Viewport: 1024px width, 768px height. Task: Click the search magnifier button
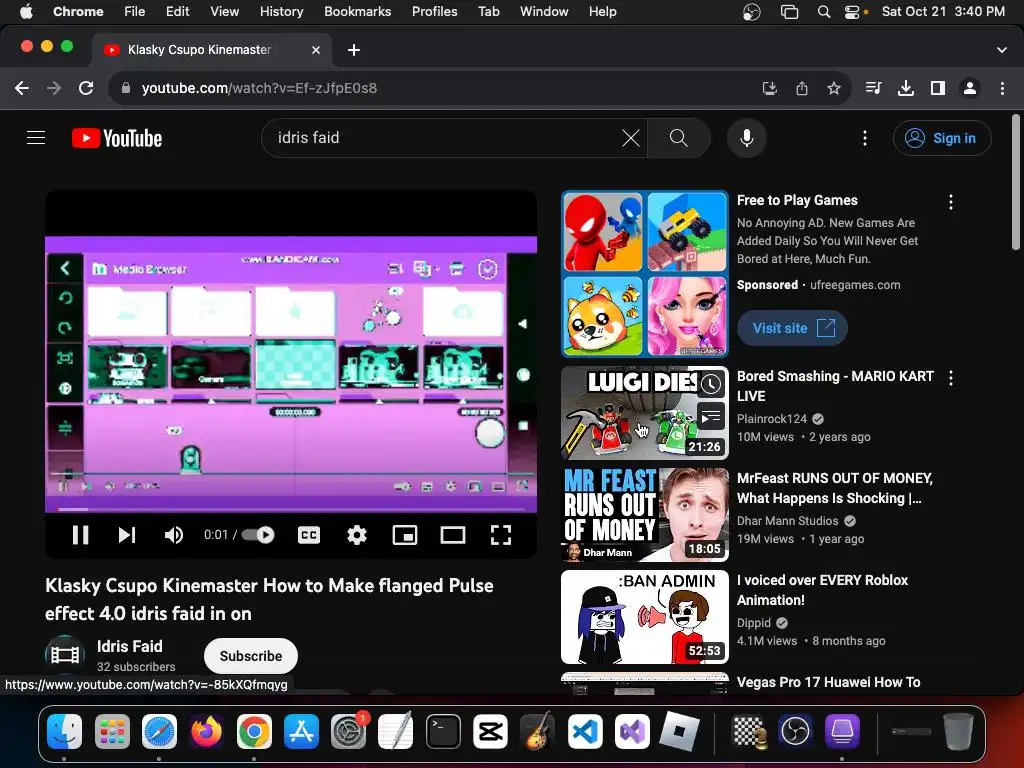(679, 138)
